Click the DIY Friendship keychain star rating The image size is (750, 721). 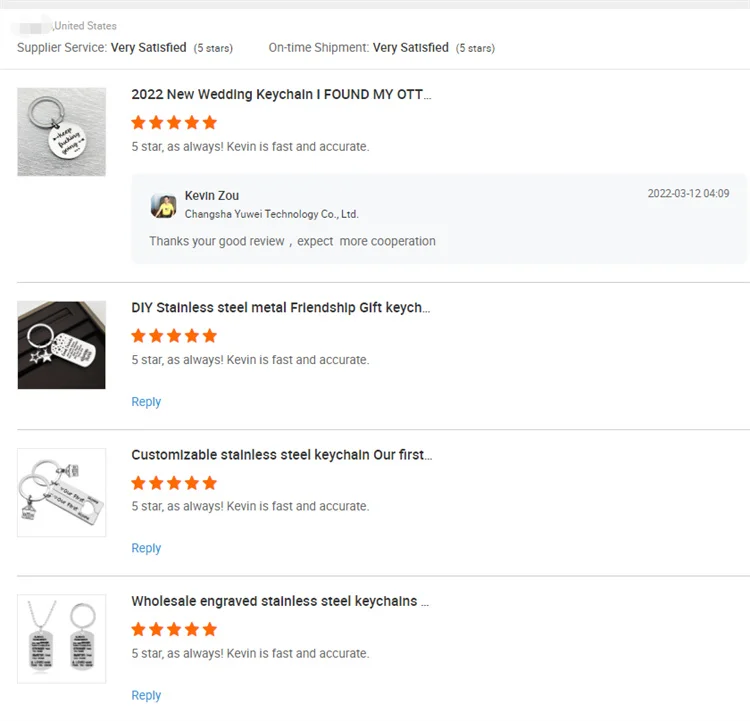click(174, 336)
